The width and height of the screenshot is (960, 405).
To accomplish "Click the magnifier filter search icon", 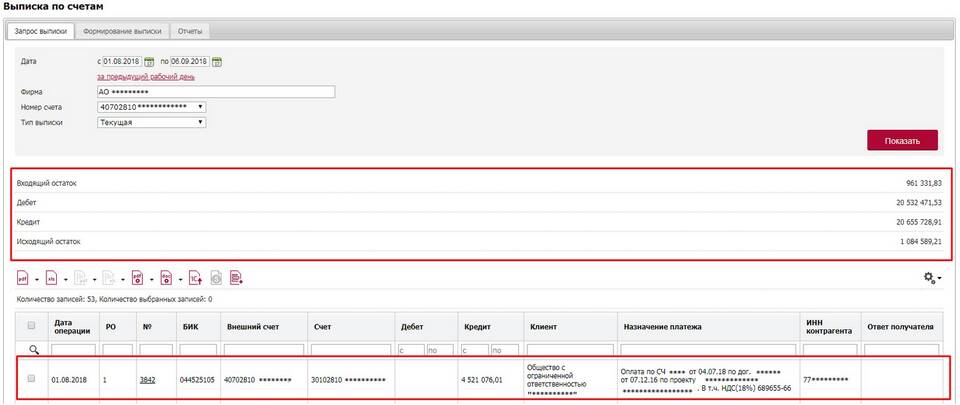I will 33,349.
